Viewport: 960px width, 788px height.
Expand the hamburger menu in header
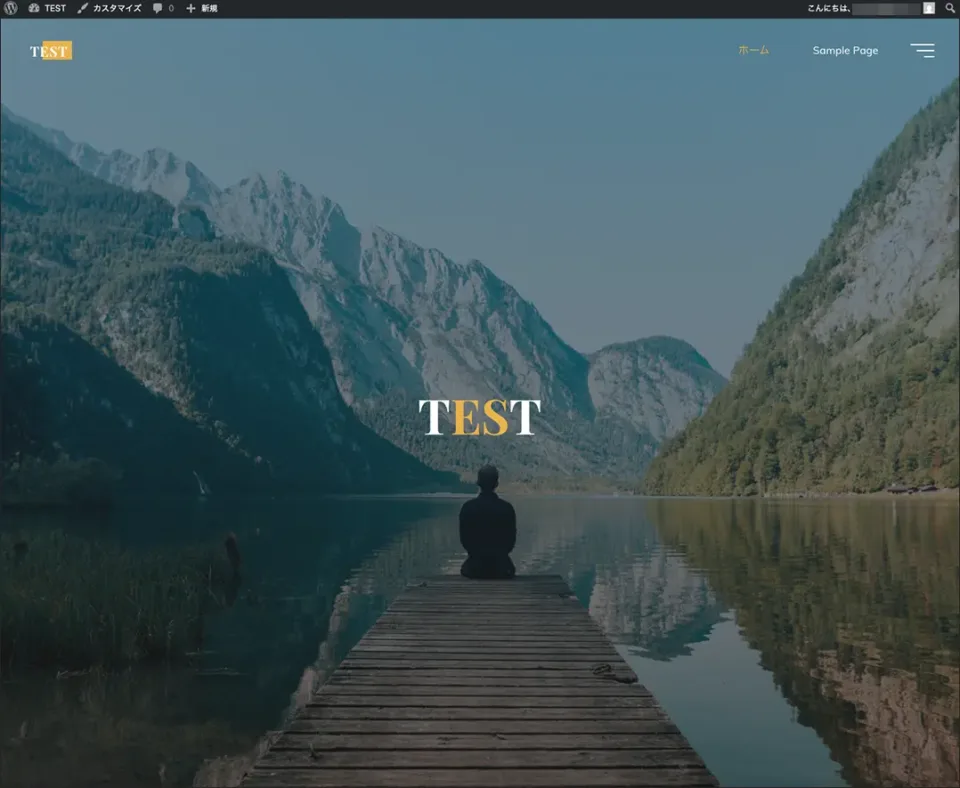922,50
